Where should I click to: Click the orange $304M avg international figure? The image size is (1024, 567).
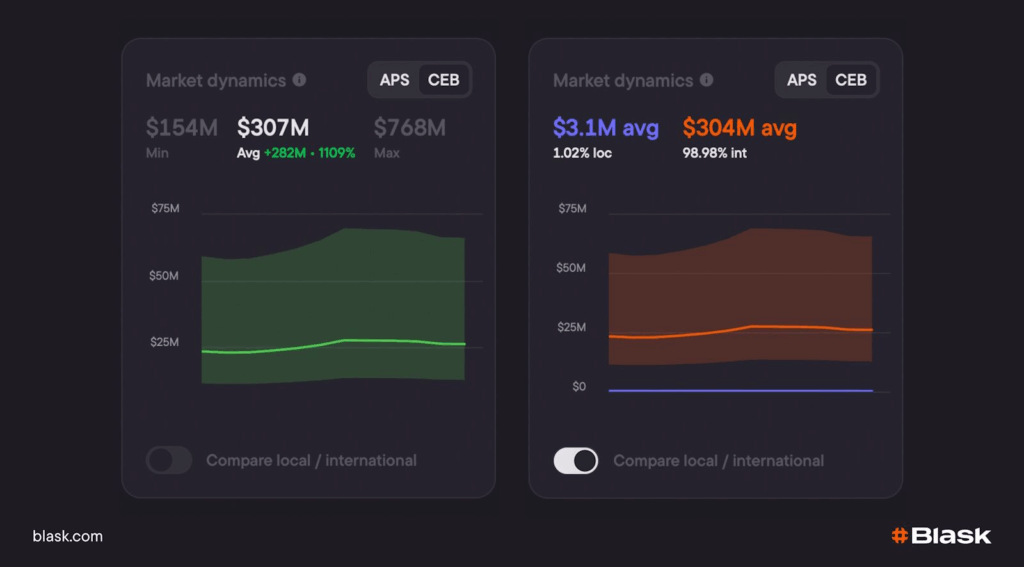tap(739, 128)
